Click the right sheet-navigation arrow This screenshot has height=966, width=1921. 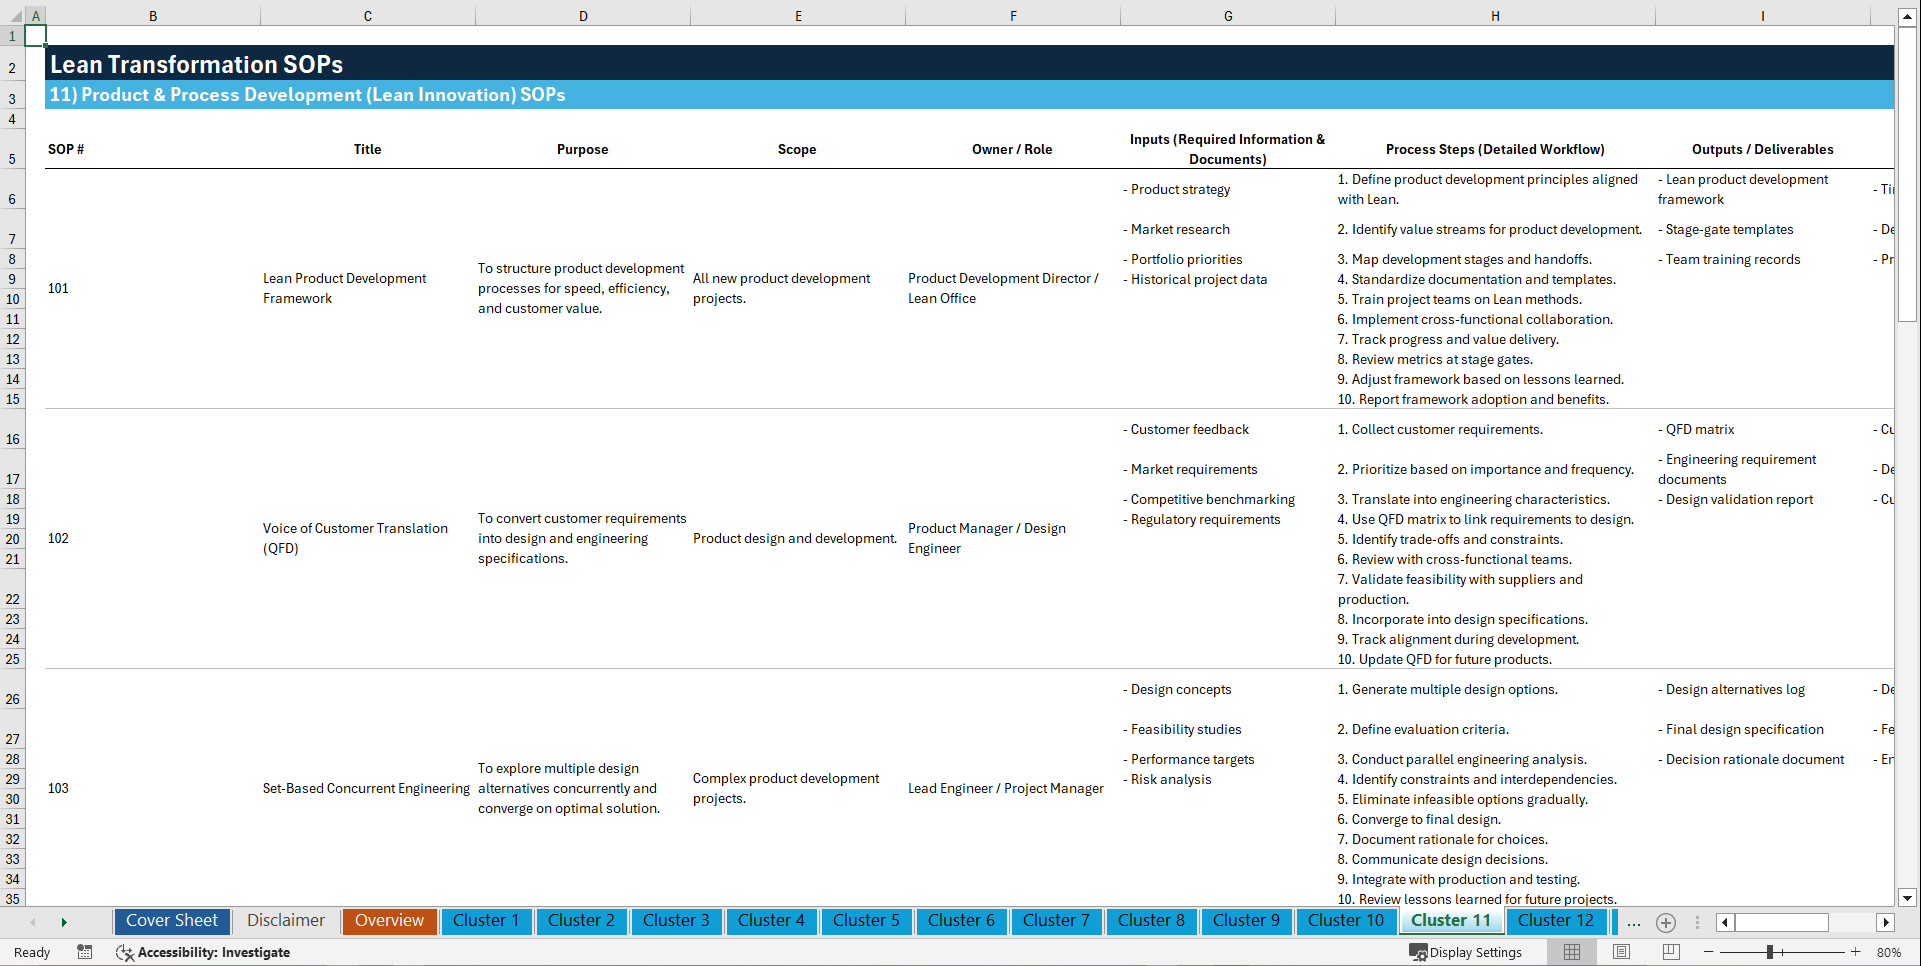pyautogui.click(x=64, y=922)
